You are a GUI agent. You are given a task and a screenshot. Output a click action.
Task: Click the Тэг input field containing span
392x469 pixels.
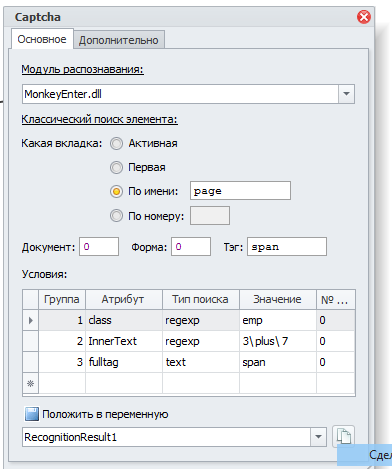287,247
